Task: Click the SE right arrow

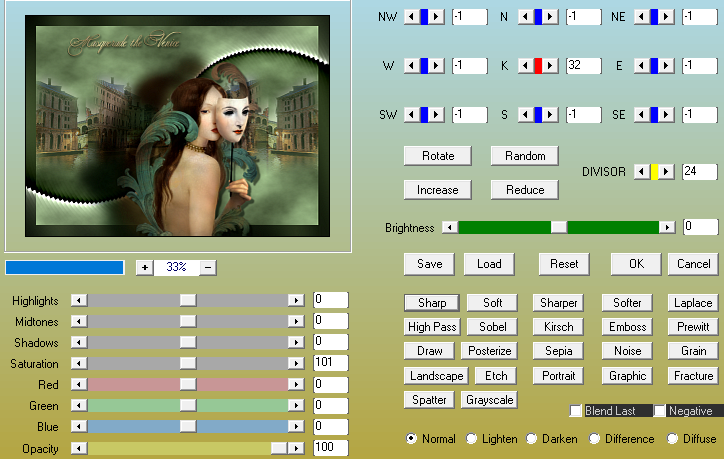Action: point(666,115)
